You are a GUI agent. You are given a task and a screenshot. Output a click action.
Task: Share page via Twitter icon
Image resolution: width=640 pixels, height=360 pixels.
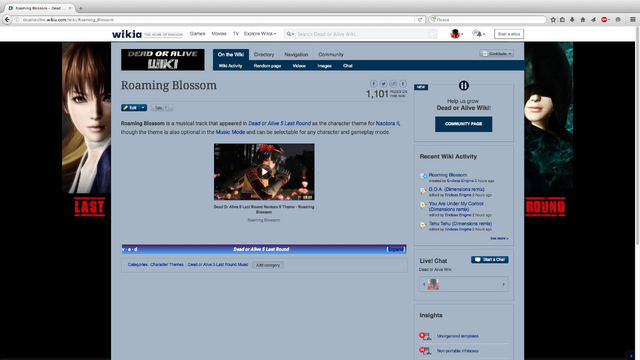click(x=383, y=84)
